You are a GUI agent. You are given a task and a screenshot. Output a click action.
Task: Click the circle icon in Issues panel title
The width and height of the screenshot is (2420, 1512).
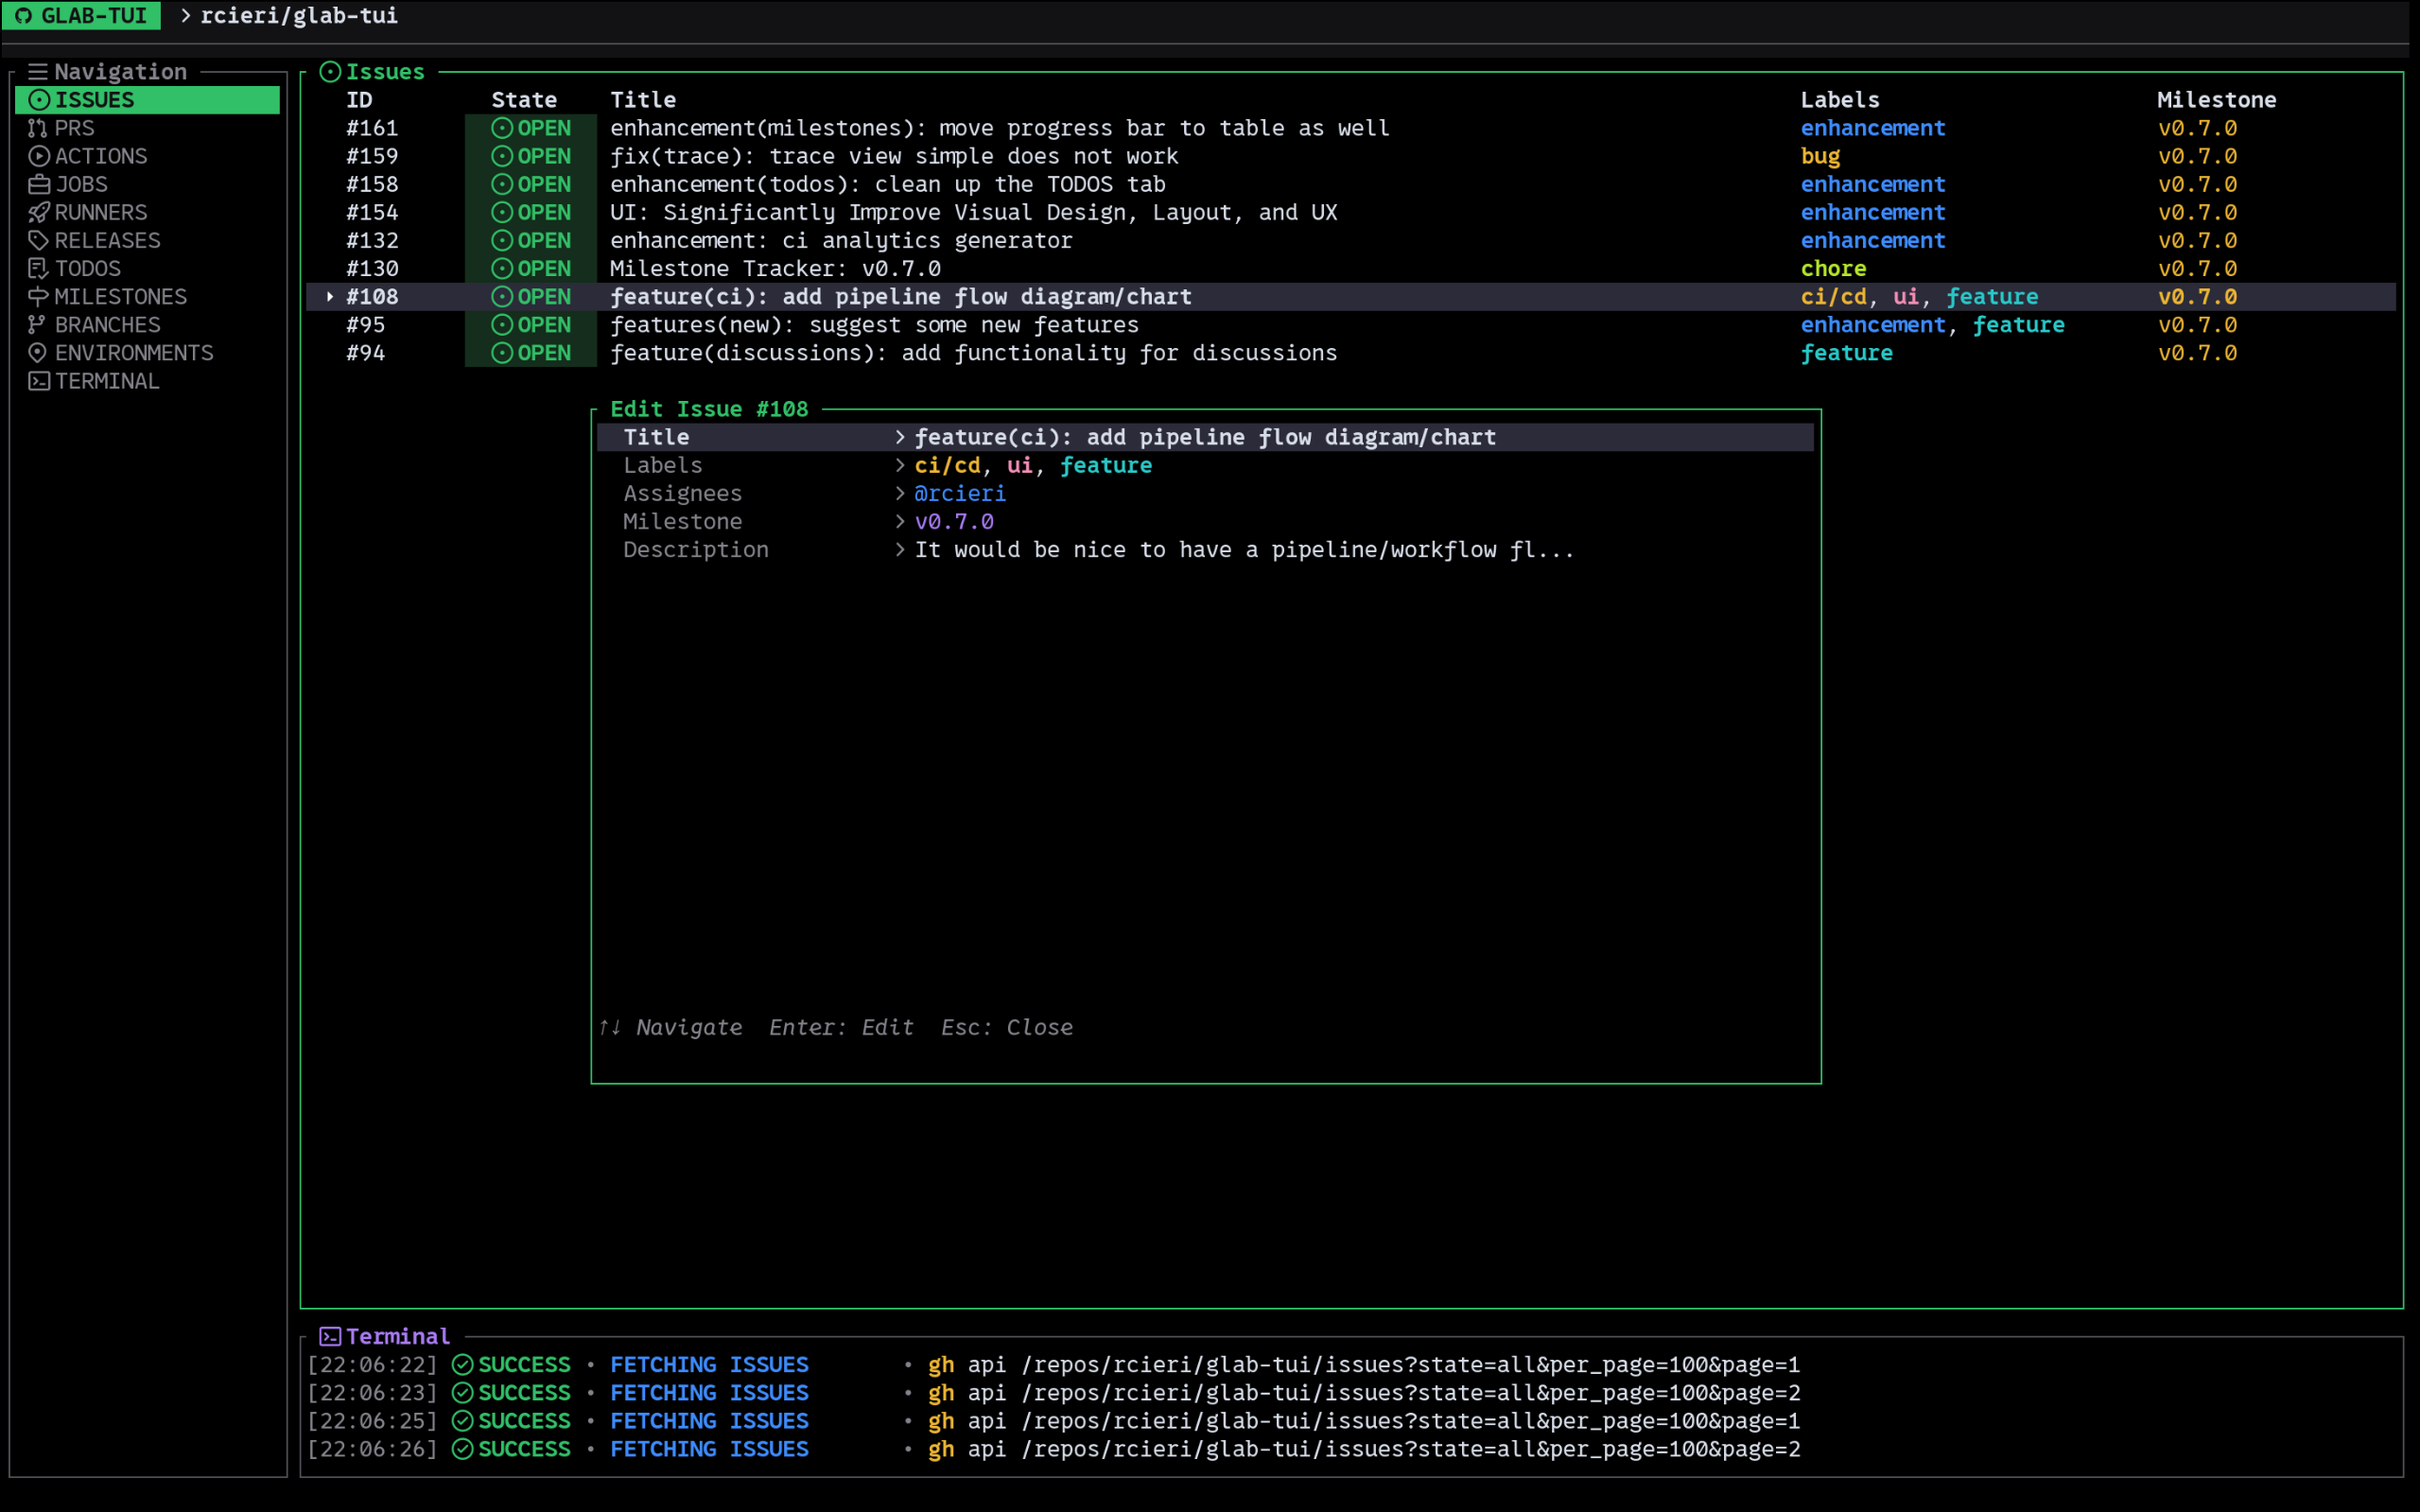(330, 72)
